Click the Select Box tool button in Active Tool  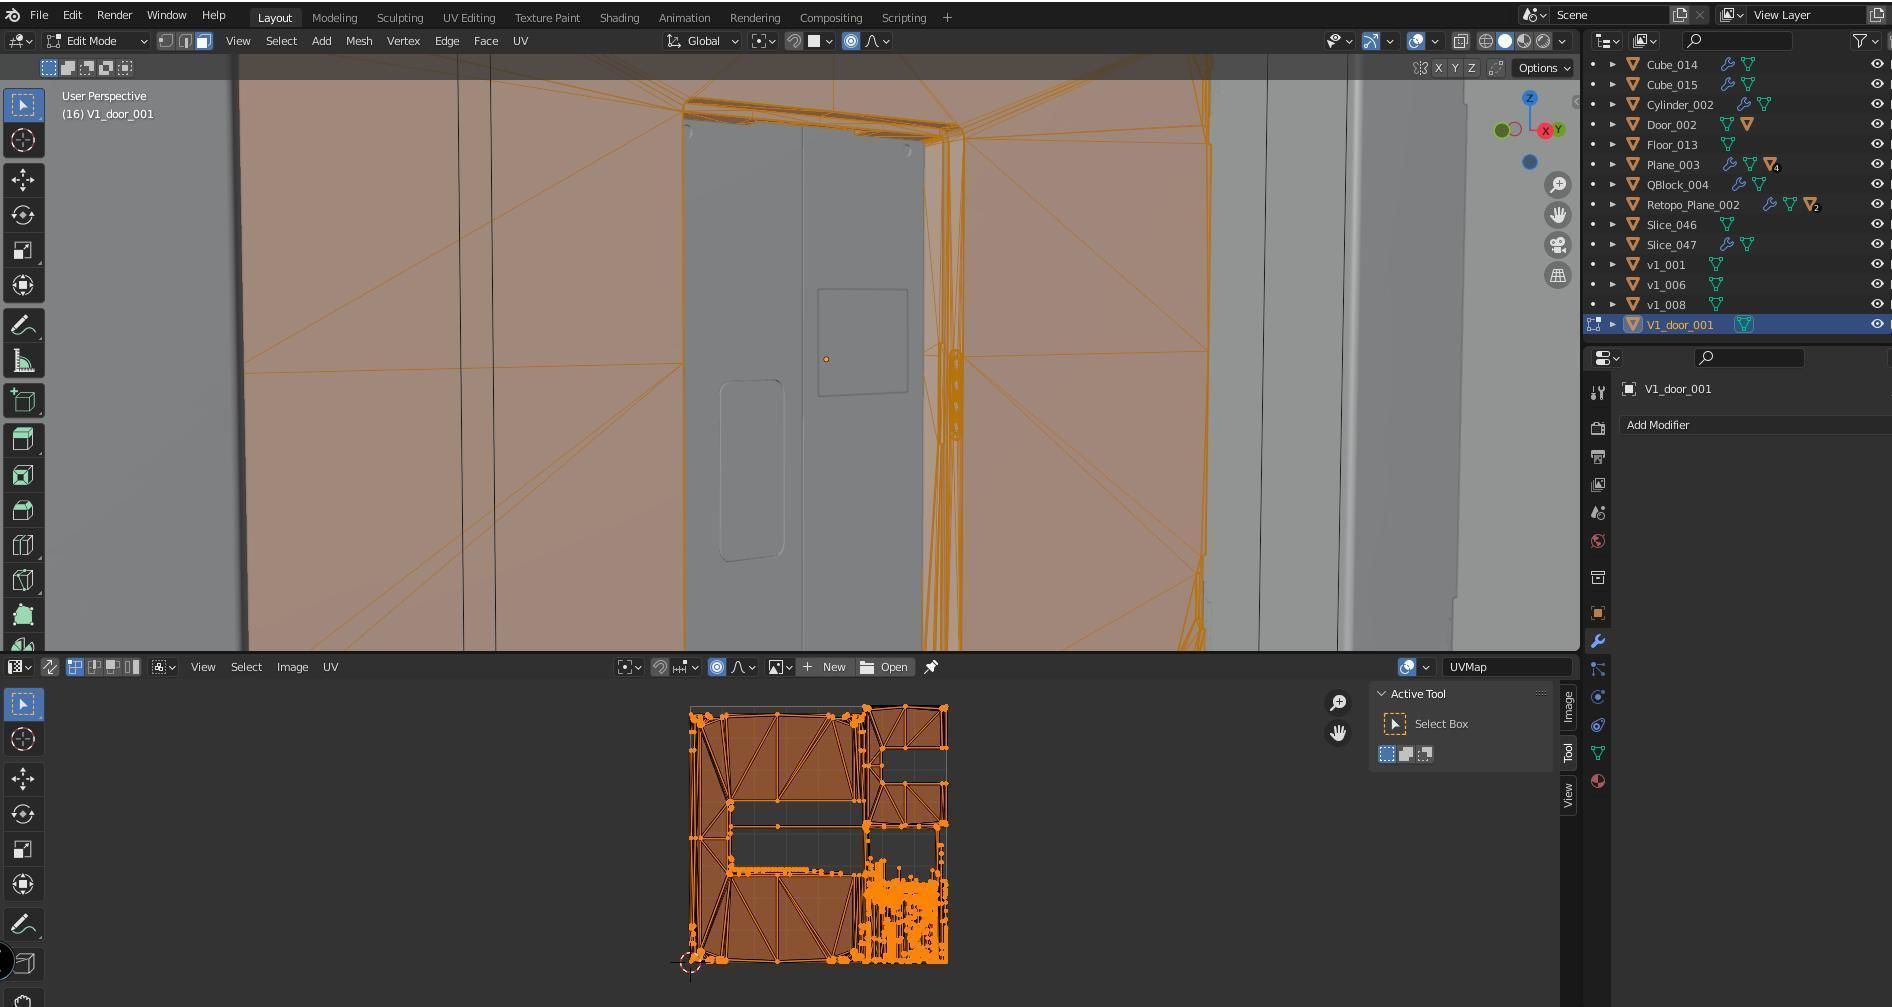point(1395,724)
